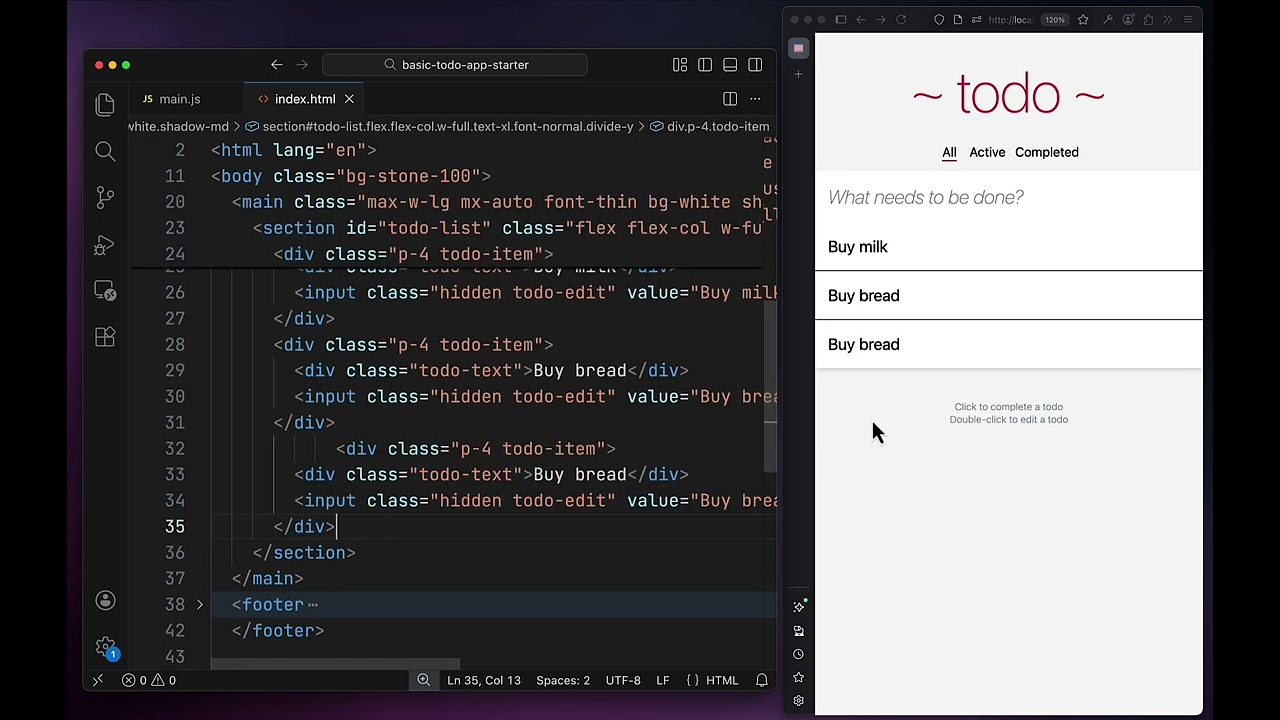Image resolution: width=1280 pixels, height=720 pixels.
Task: Bookmark the page with the star icon
Action: point(1083,20)
